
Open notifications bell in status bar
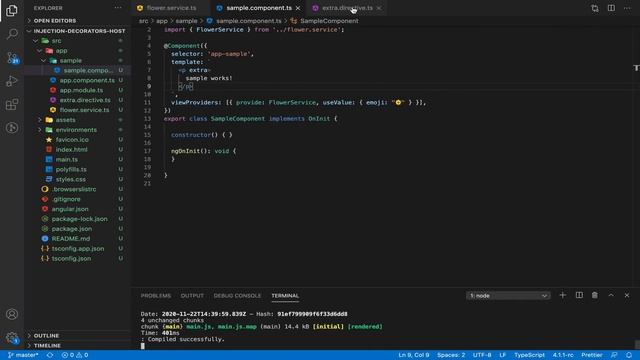pos(629,355)
